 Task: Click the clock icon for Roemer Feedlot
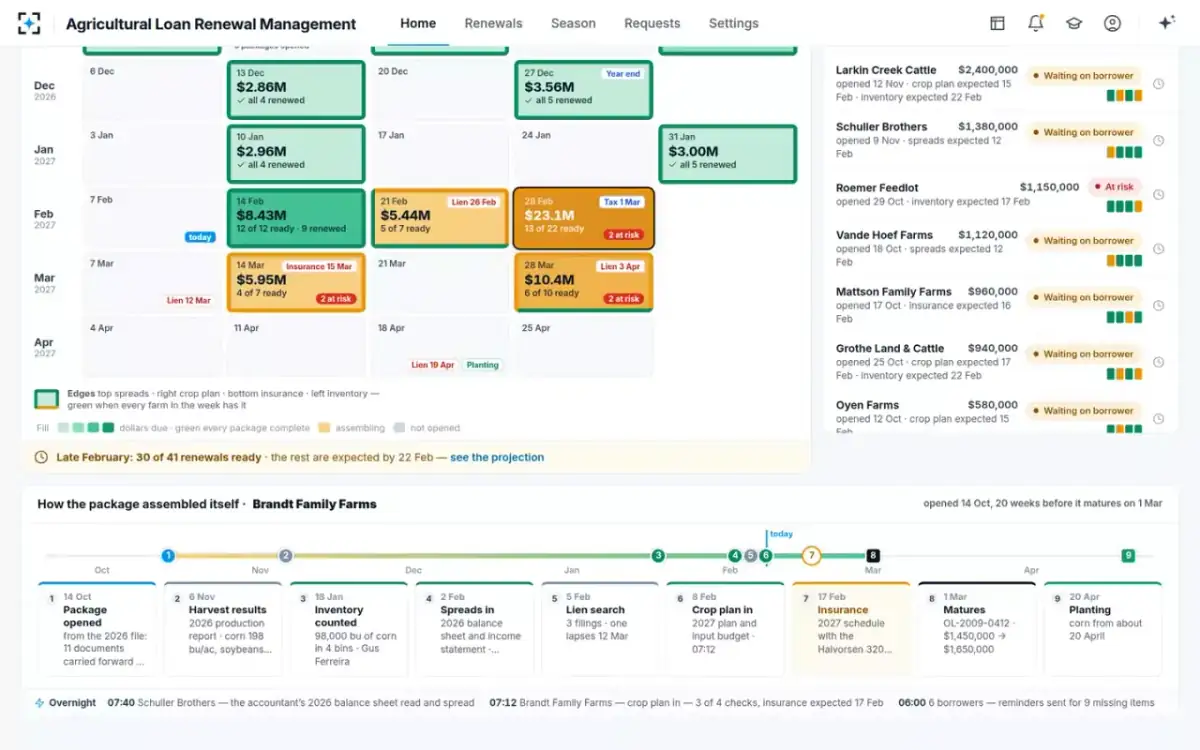(x=1159, y=195)
